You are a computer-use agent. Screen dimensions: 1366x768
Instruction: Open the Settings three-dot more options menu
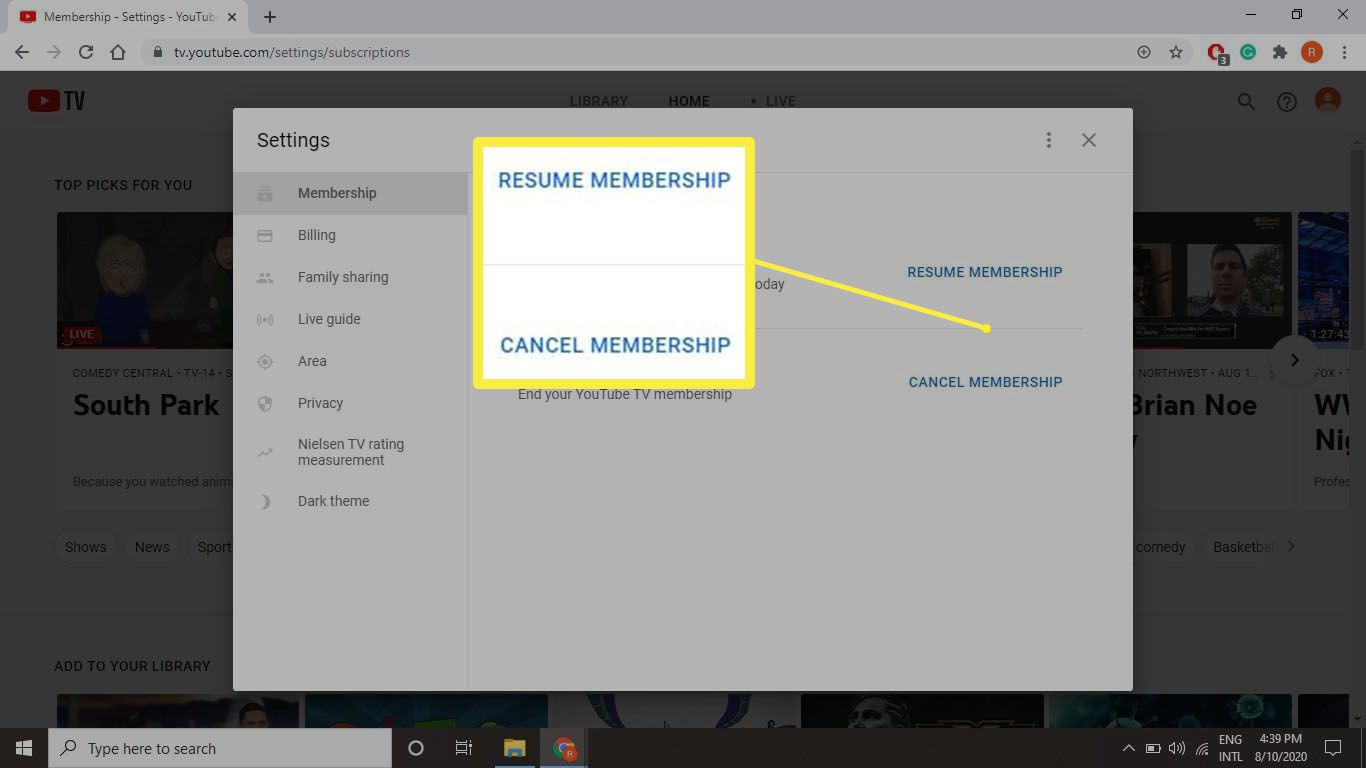click(1049, 140)
